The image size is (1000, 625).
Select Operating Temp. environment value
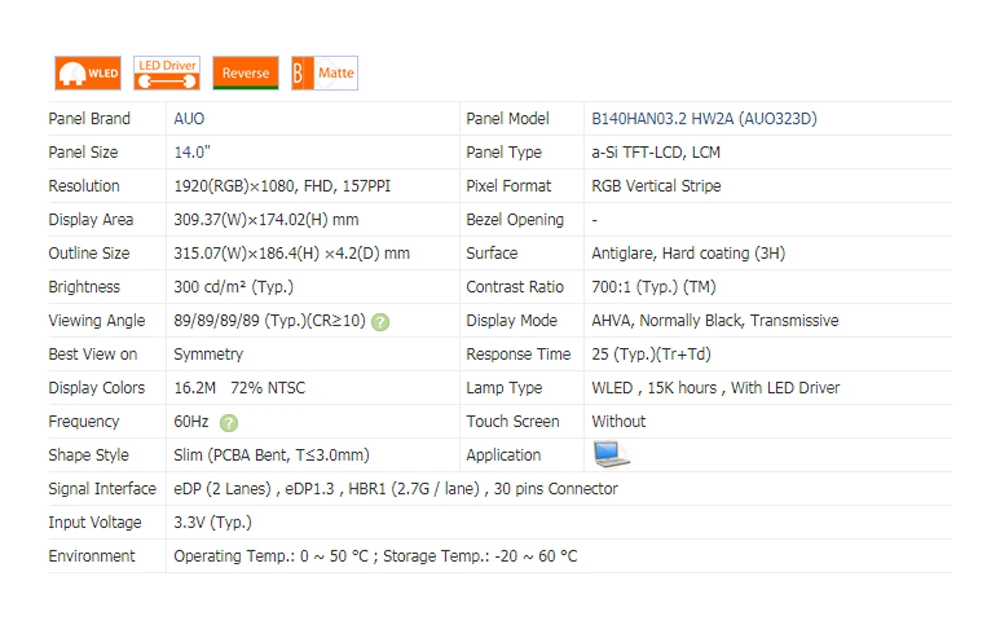[x=375, y=556]
